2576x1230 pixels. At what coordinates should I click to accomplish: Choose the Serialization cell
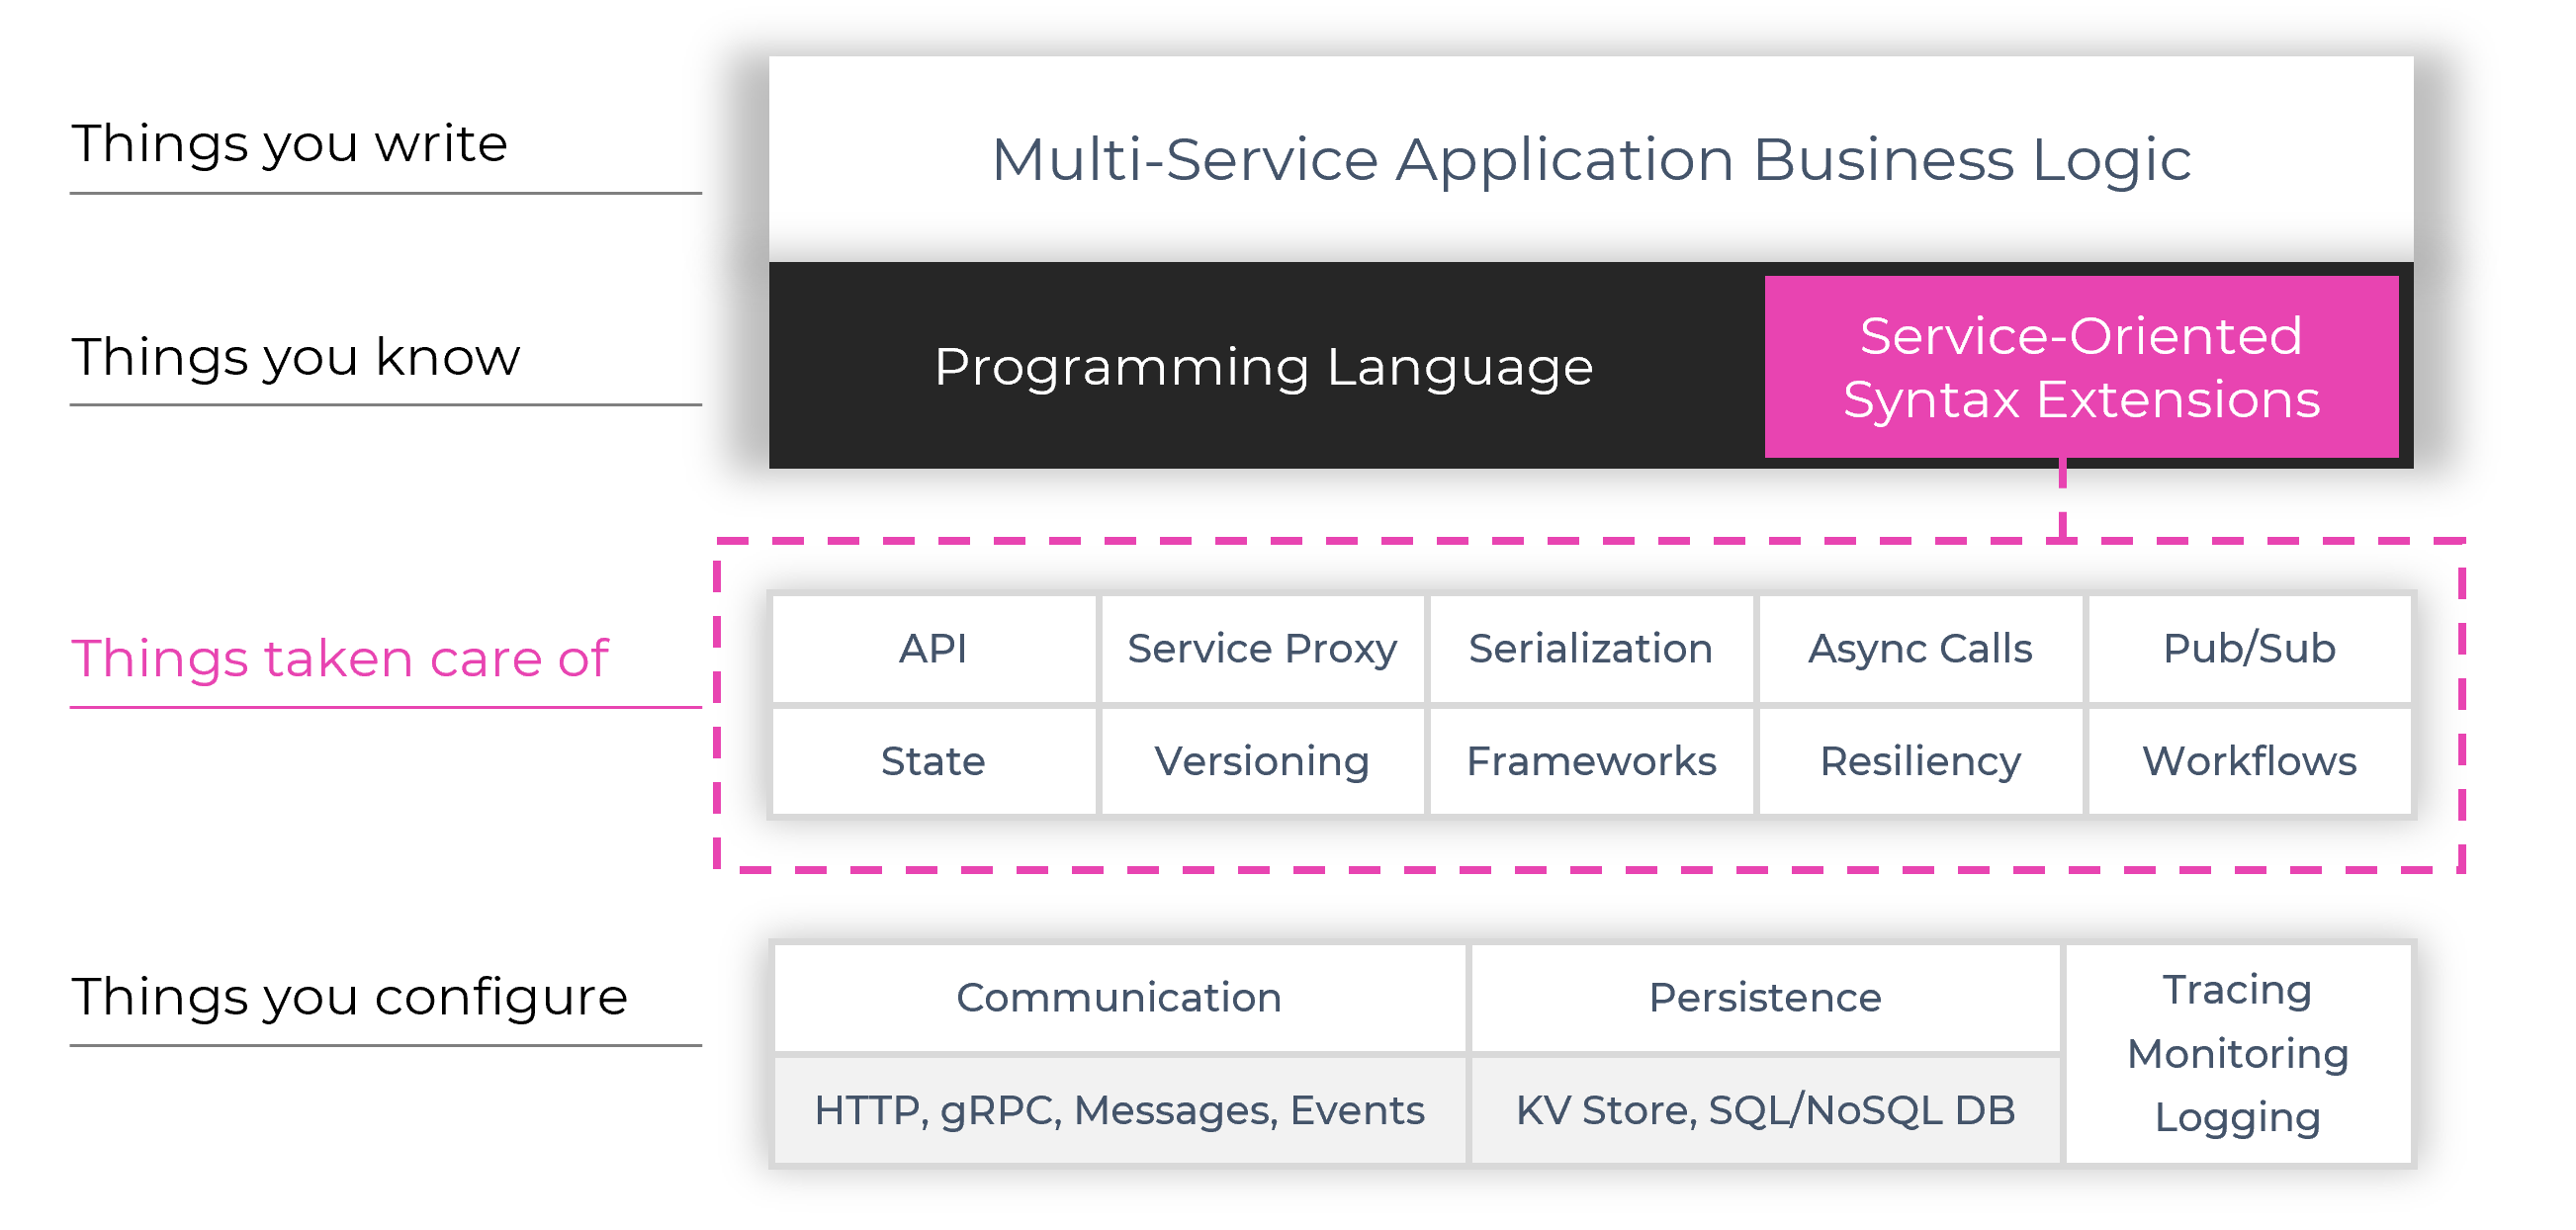pyautogui.click(x=1590, y=649)
